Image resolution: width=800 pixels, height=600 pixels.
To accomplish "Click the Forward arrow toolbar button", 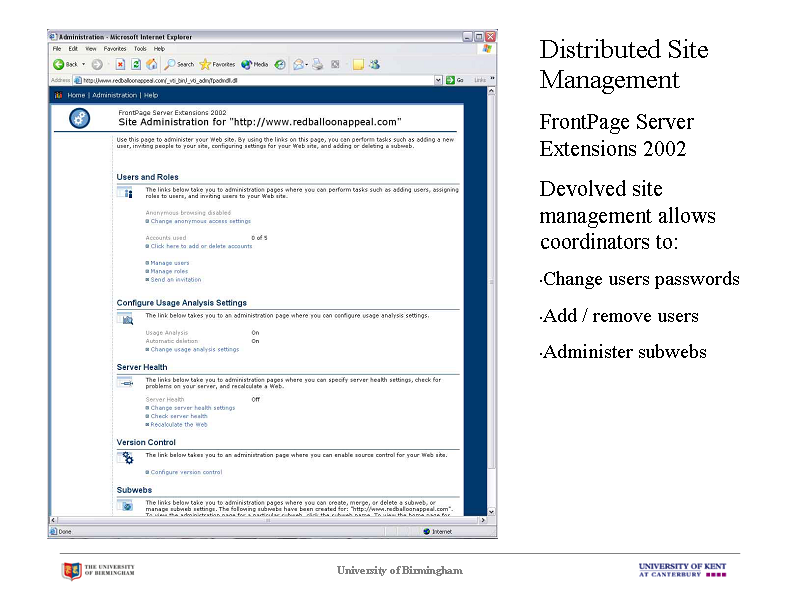I will coord(97,64).
